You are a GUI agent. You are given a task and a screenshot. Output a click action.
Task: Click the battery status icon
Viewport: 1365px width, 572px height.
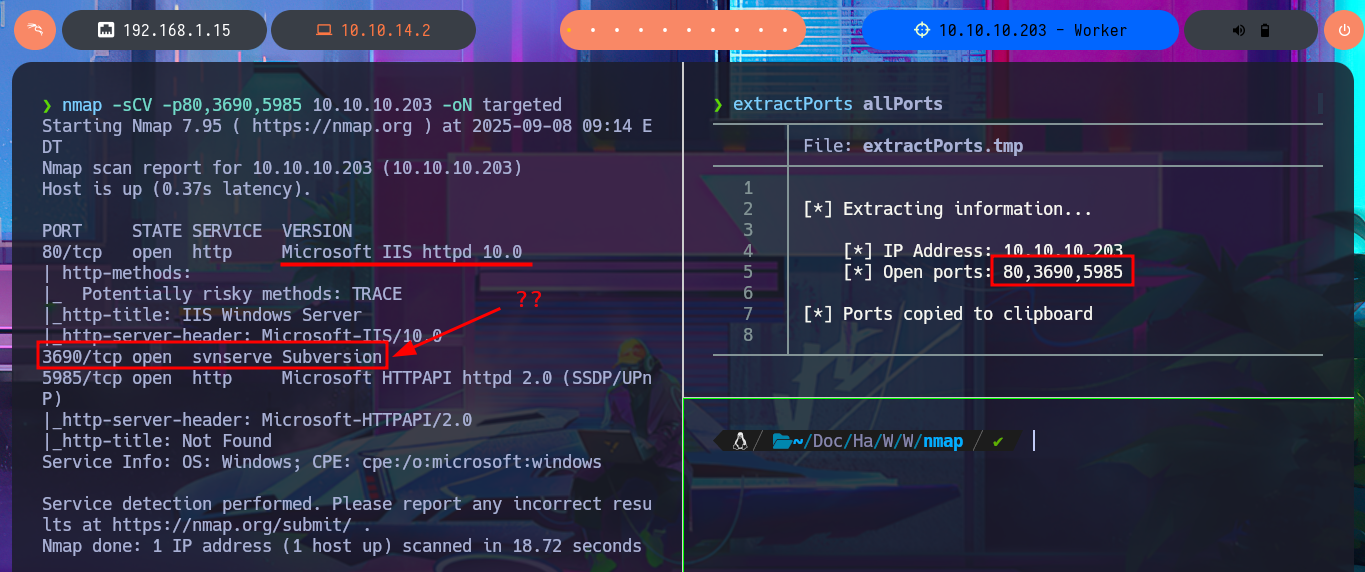click(x=1264, y=30)
